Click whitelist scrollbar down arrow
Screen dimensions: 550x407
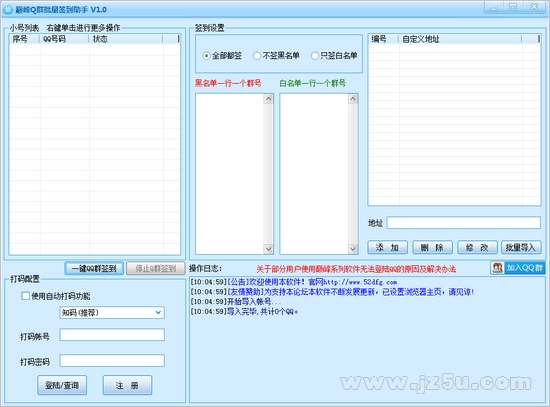tap(353, 249)
